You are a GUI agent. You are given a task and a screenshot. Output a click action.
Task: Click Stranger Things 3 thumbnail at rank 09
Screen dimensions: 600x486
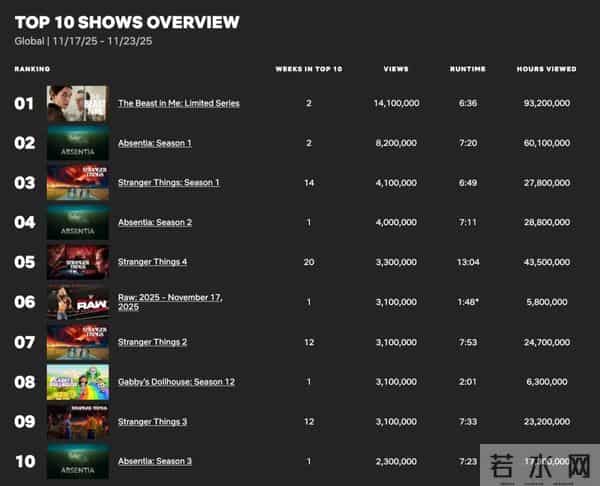coord(78,421)
